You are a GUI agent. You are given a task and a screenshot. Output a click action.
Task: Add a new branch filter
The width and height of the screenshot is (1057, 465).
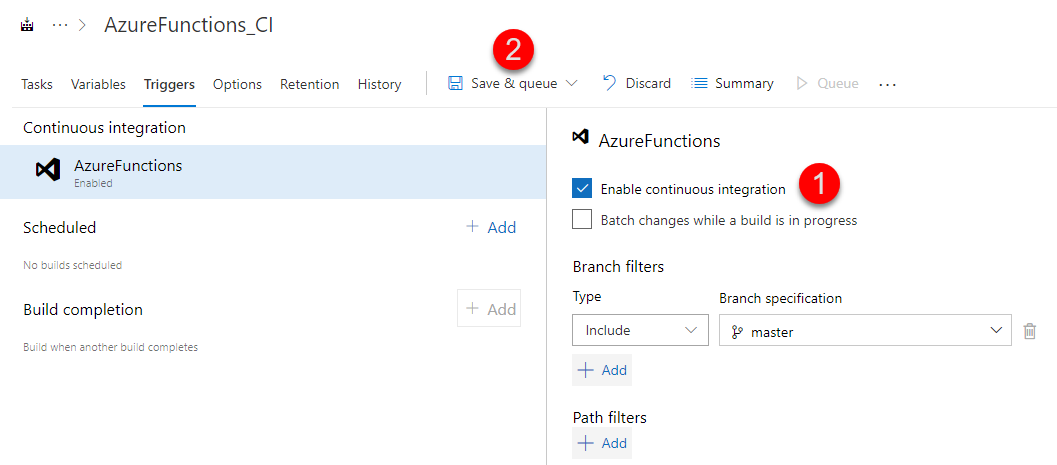coord(602,370)
